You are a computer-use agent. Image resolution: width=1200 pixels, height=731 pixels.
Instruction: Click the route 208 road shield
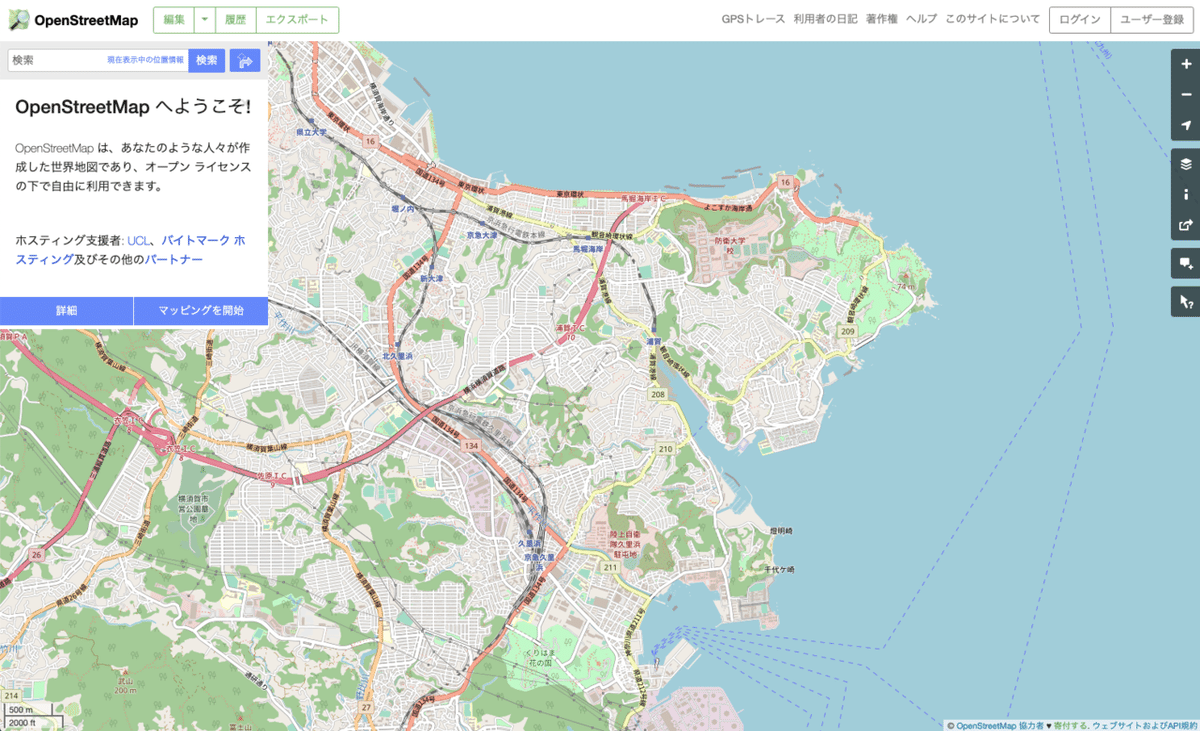coord(657,395)
